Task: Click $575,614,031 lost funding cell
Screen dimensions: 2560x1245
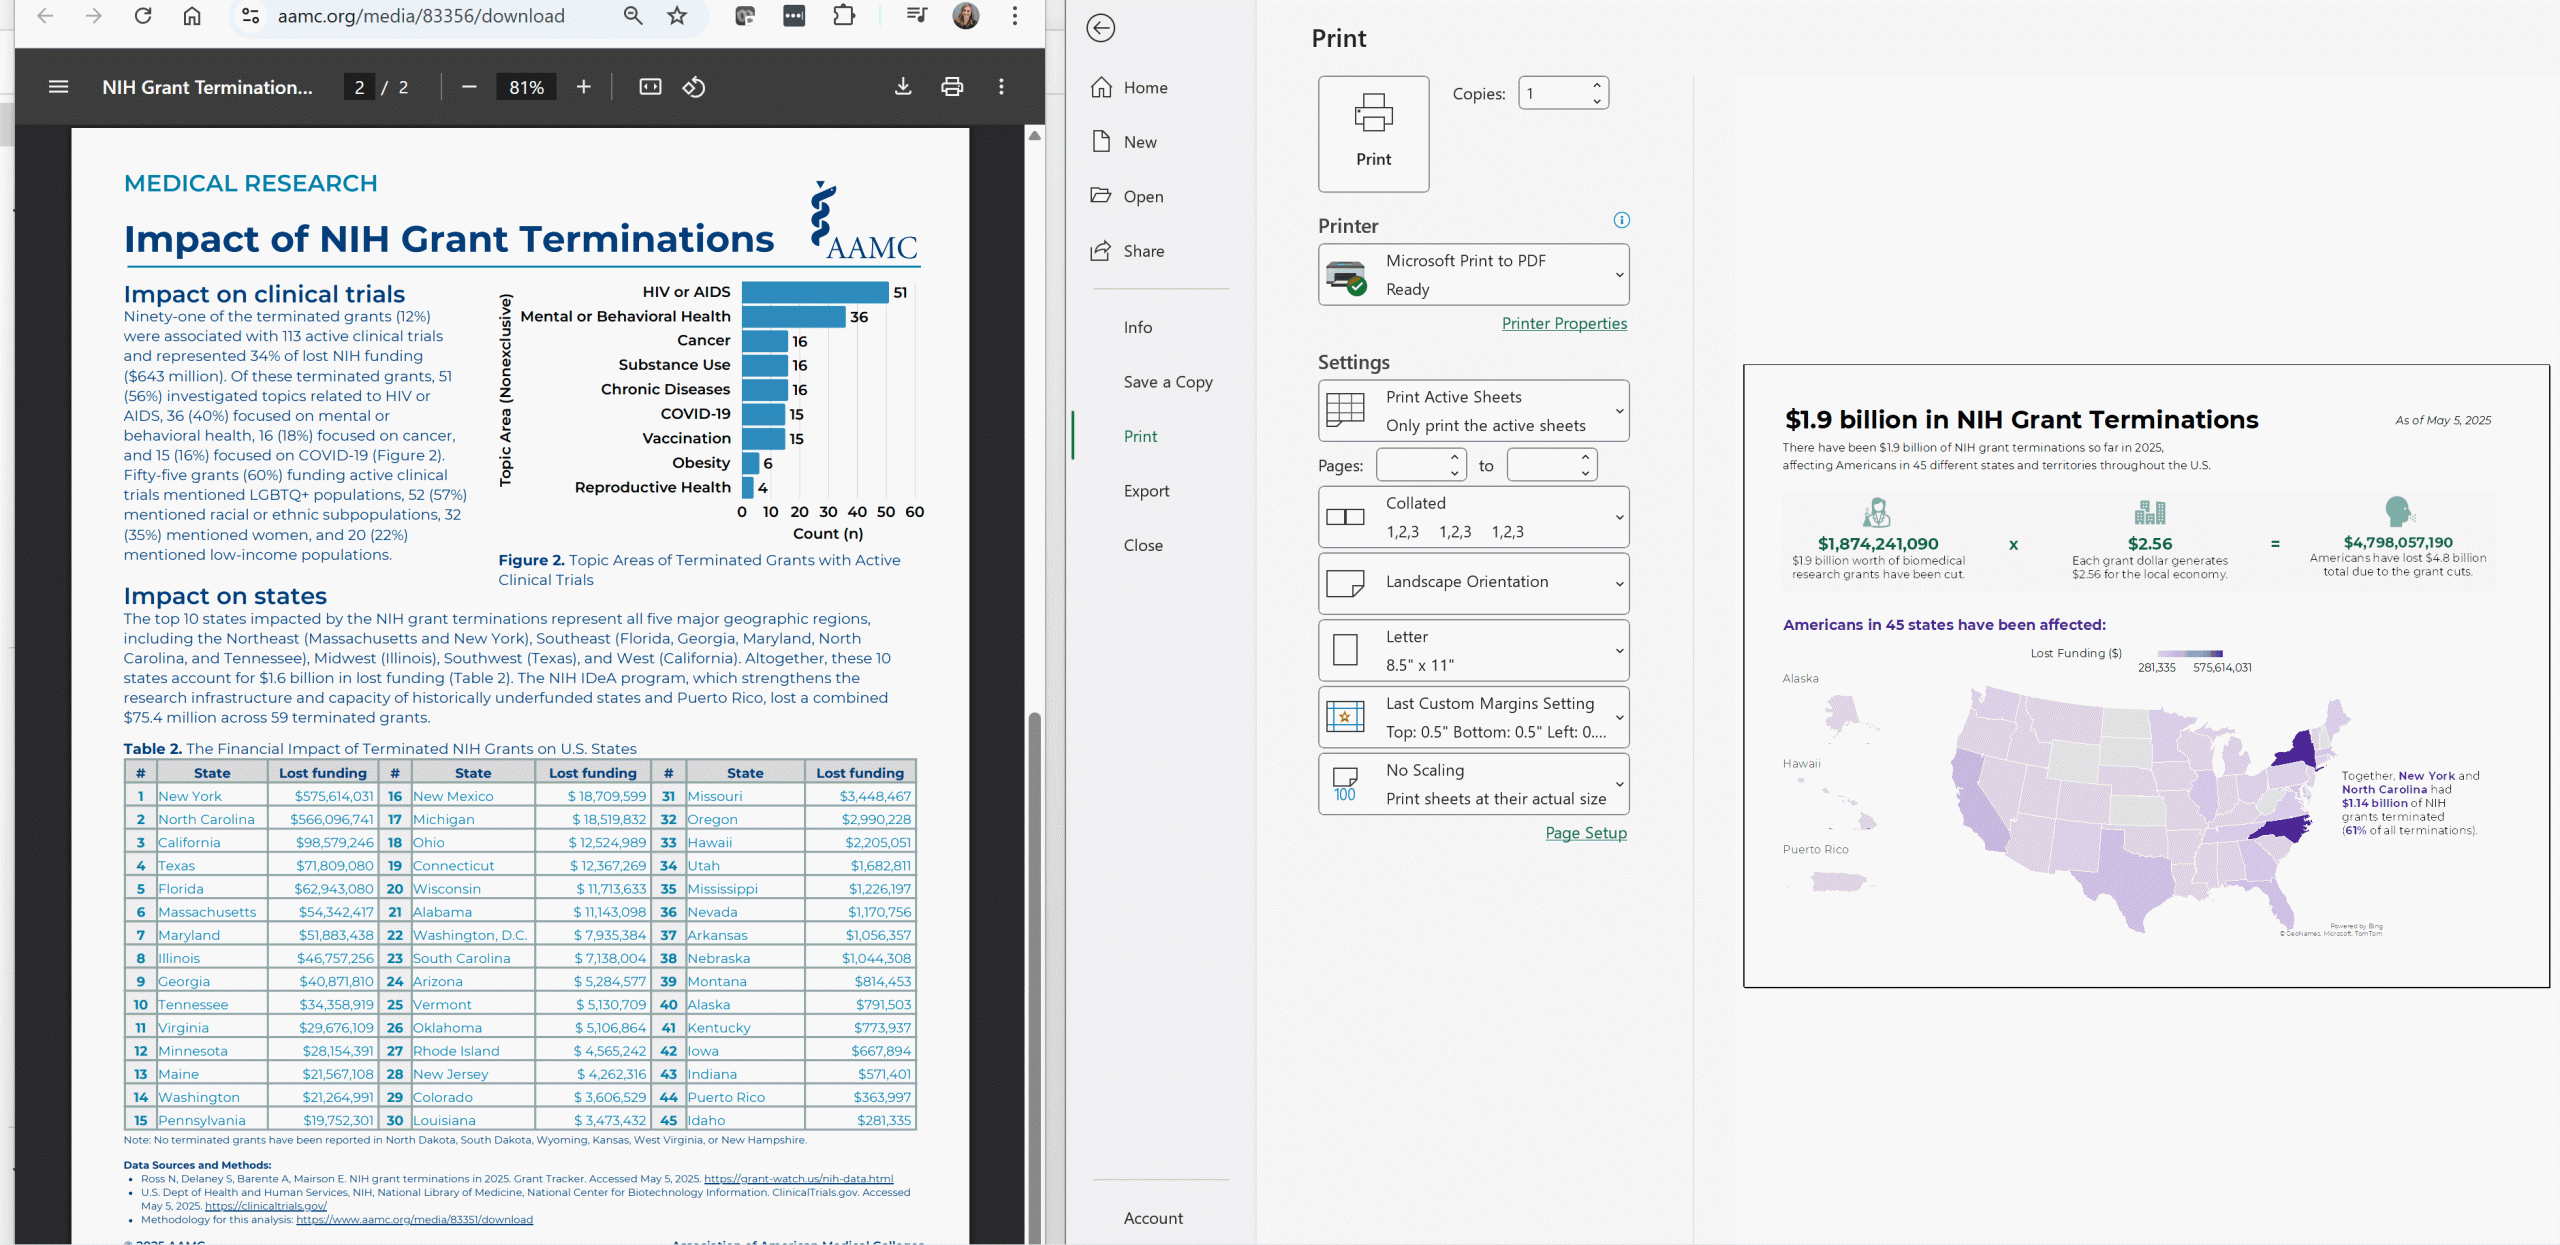Action: tap(323, 796)
